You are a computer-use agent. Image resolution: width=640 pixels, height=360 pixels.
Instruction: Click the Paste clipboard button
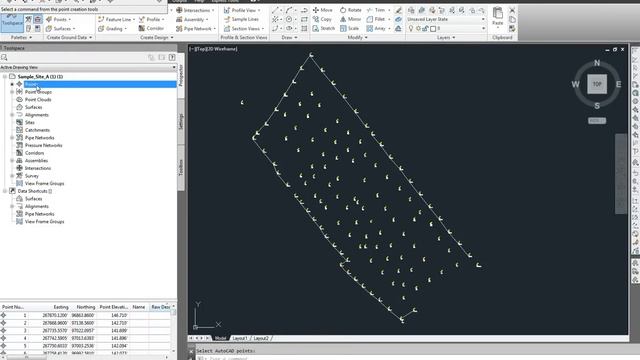pyautogui.click(x=498, y=16)
